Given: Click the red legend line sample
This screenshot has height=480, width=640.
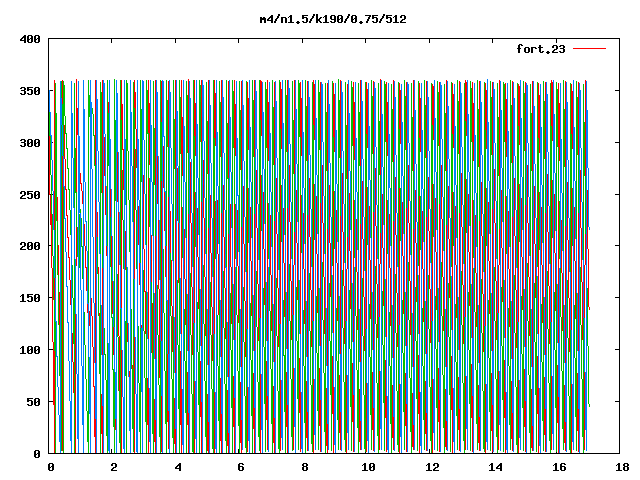Looking at the screenshot, I should (589, 49).
